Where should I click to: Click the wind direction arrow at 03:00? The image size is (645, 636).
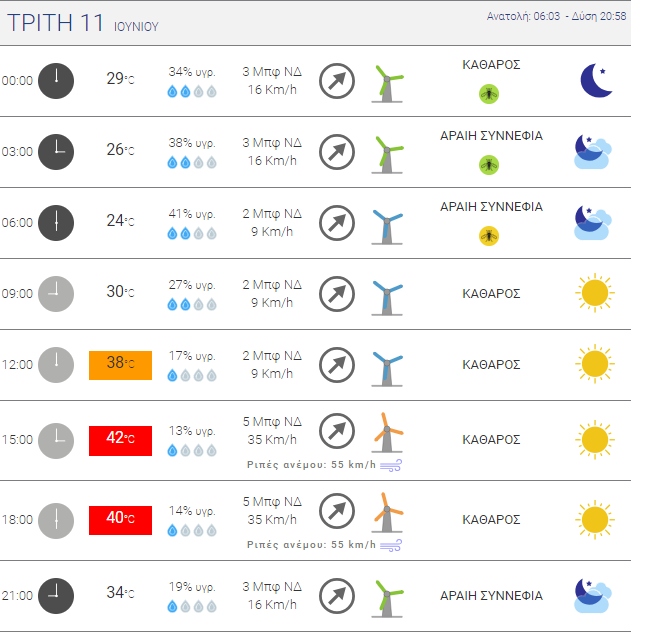coord(337,152)
